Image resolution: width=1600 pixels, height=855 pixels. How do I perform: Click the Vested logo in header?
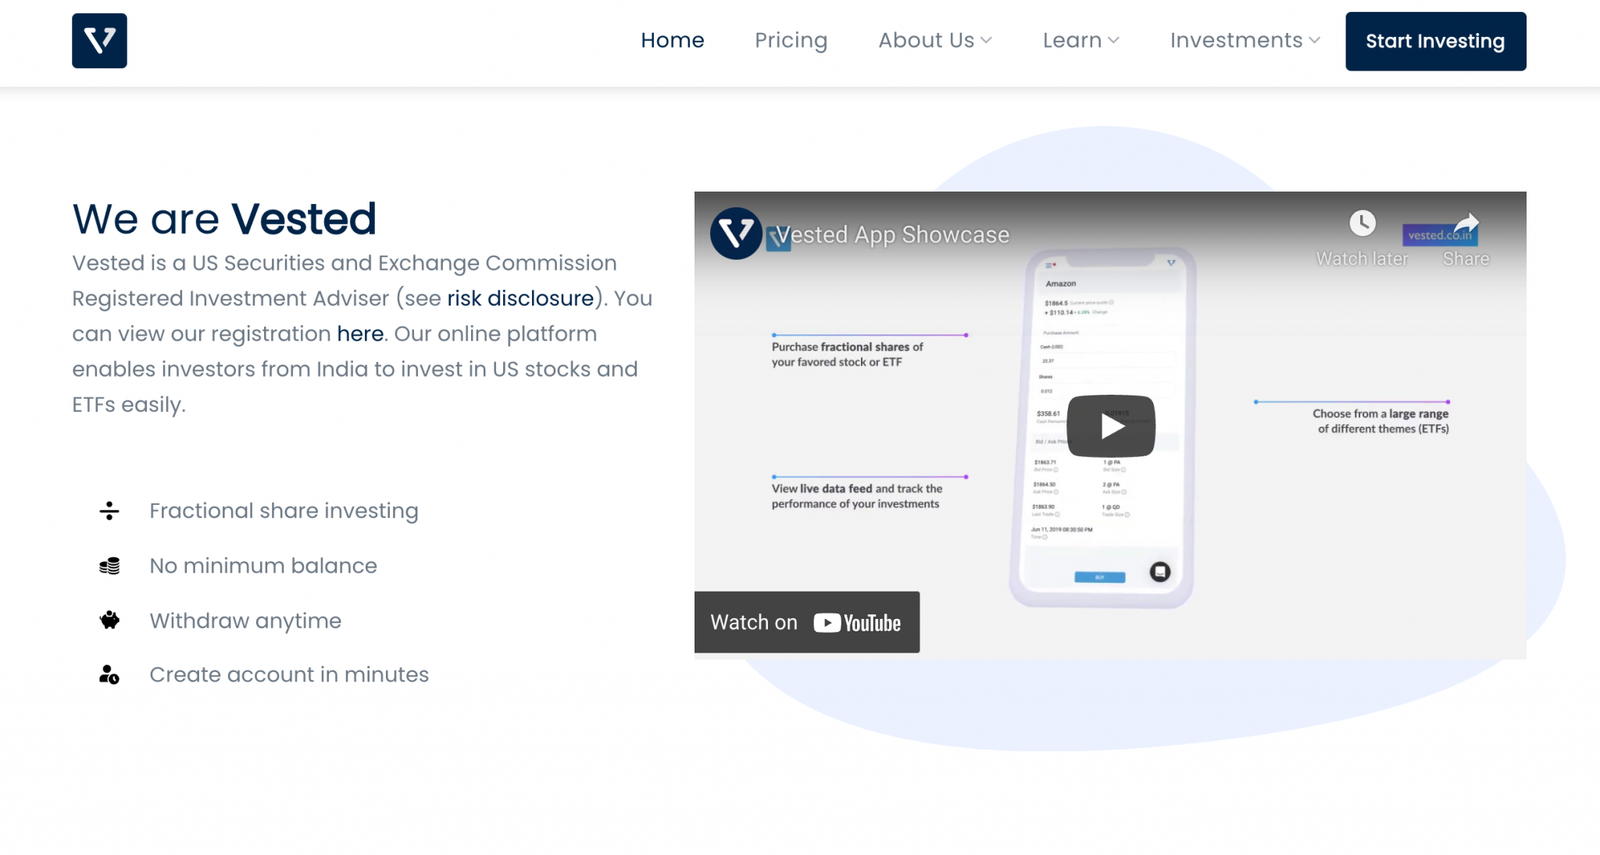99,41
